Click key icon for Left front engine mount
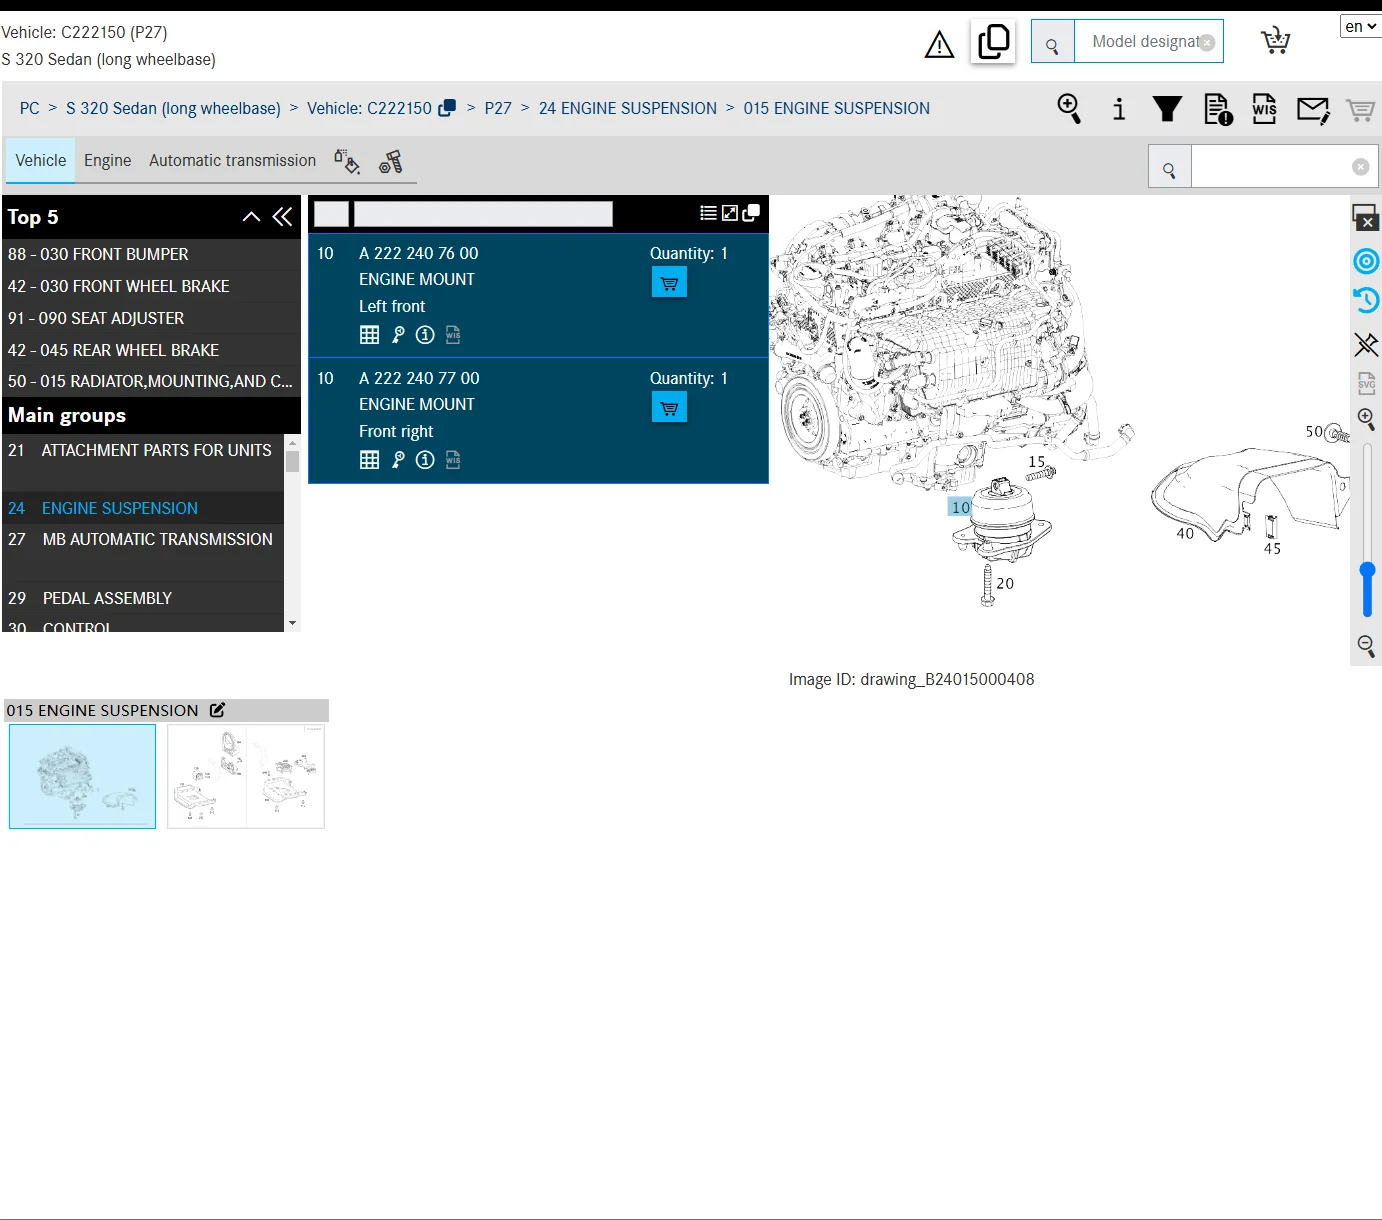The height and width of the screenshot is (1220, 1382). 398,335
